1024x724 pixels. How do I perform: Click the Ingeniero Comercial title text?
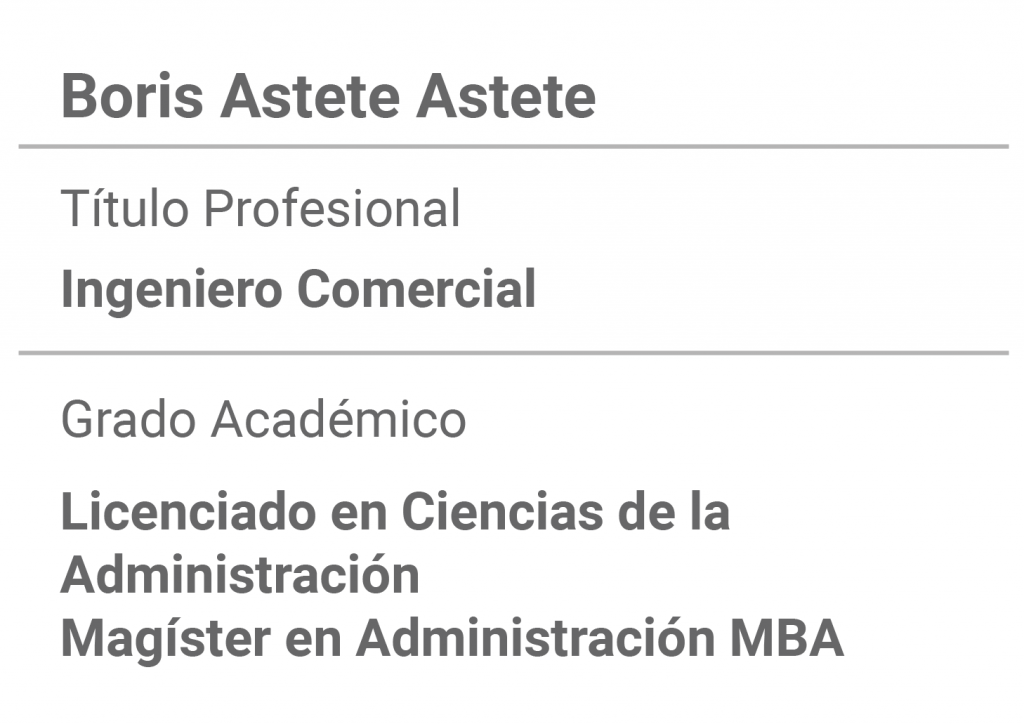coord(298,289)
